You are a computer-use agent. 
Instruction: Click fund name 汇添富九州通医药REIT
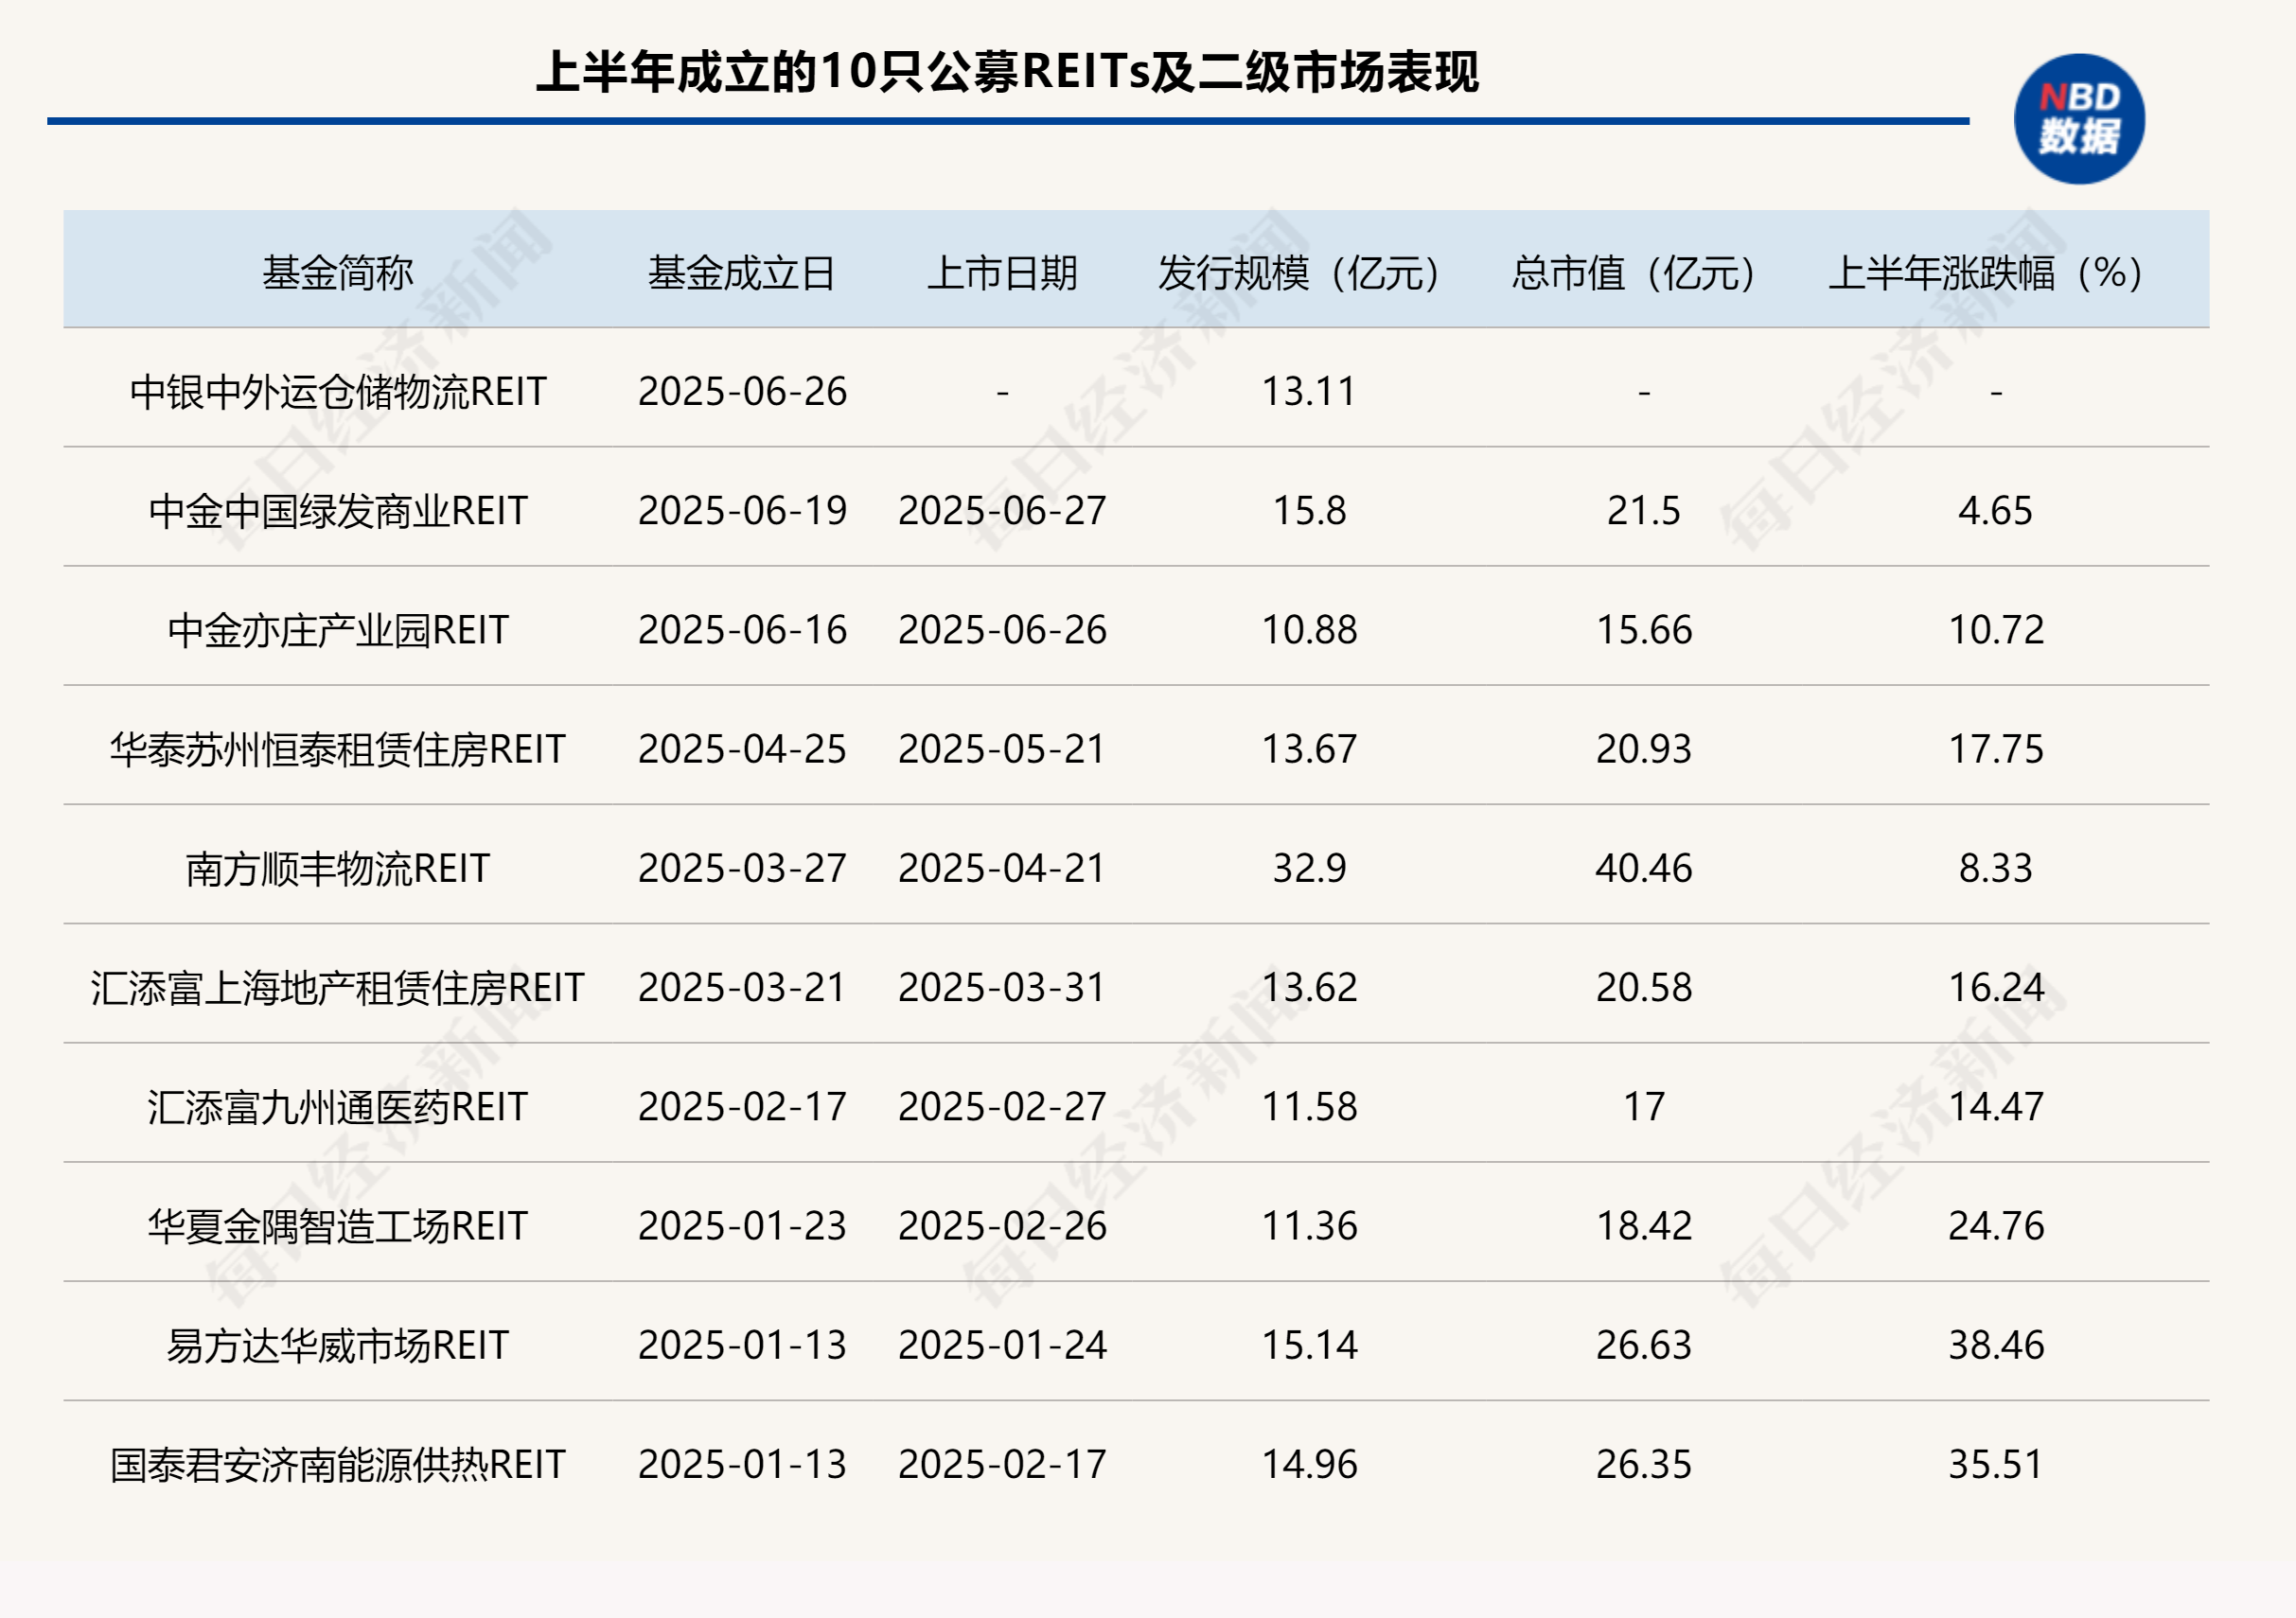pos(338,1106)
